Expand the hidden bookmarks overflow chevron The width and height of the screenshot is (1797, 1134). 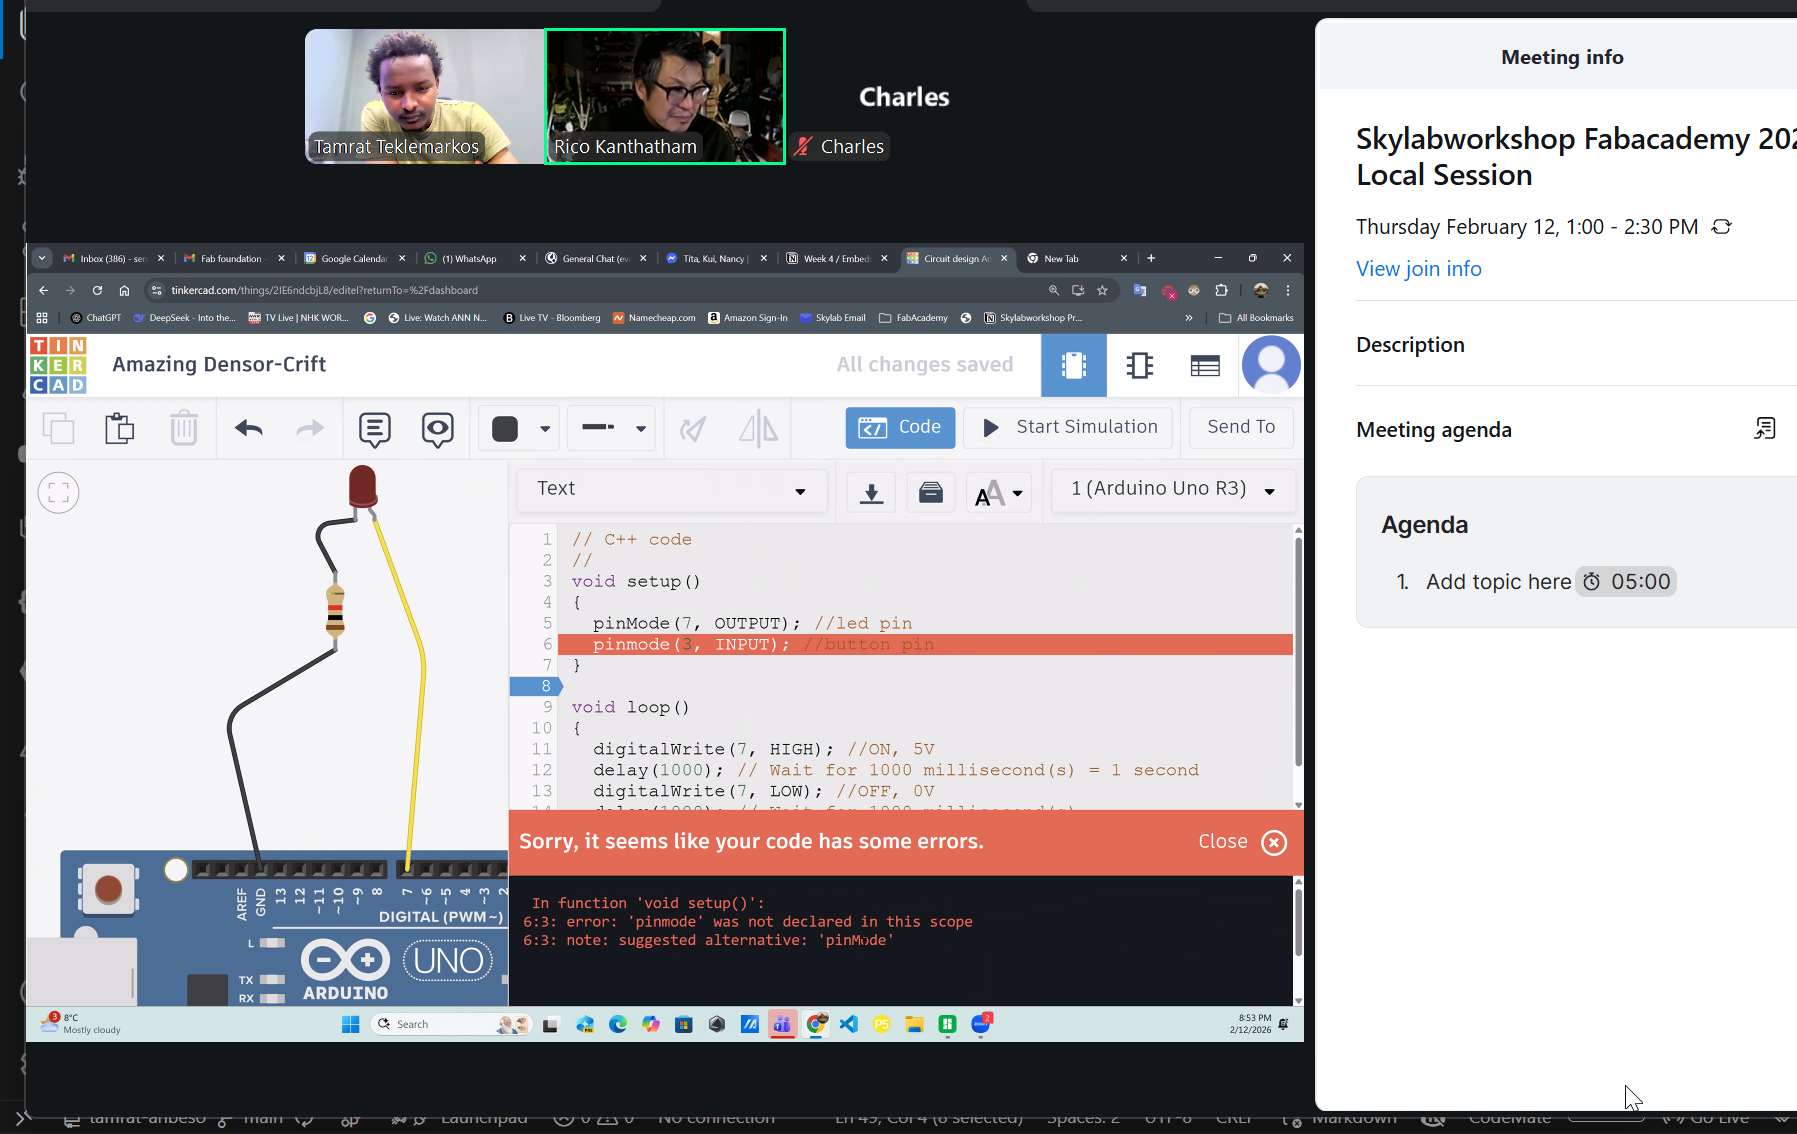point(1189,318)
